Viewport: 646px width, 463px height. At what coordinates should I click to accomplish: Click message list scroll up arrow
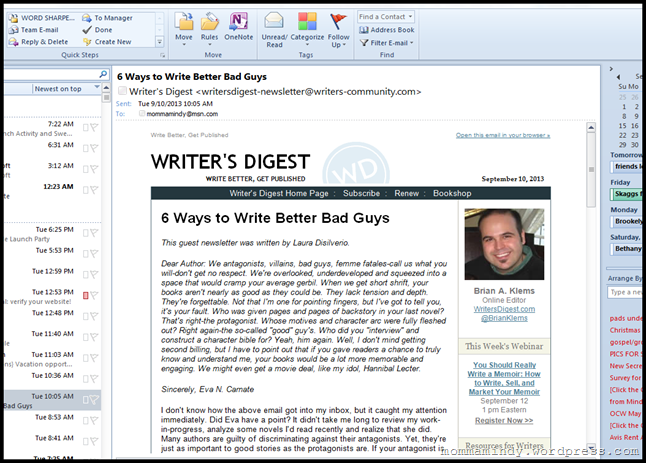106,87
